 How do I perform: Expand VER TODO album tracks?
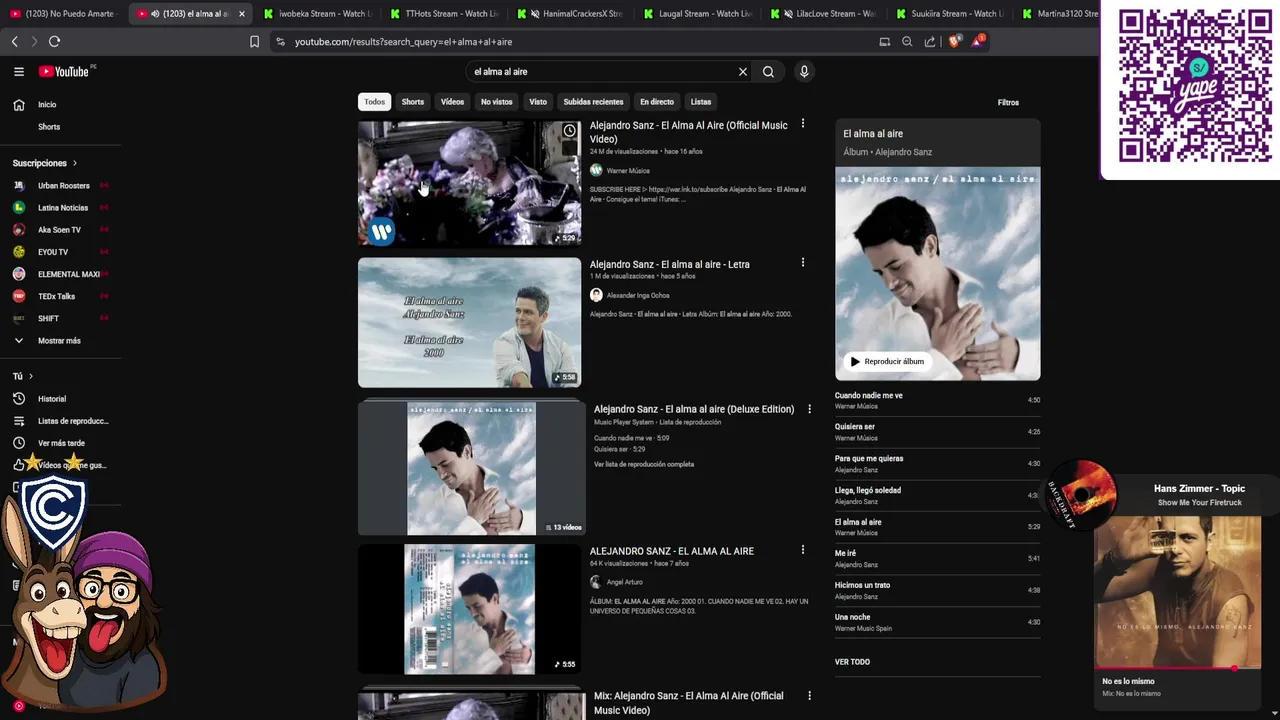(x=852, y=662)
